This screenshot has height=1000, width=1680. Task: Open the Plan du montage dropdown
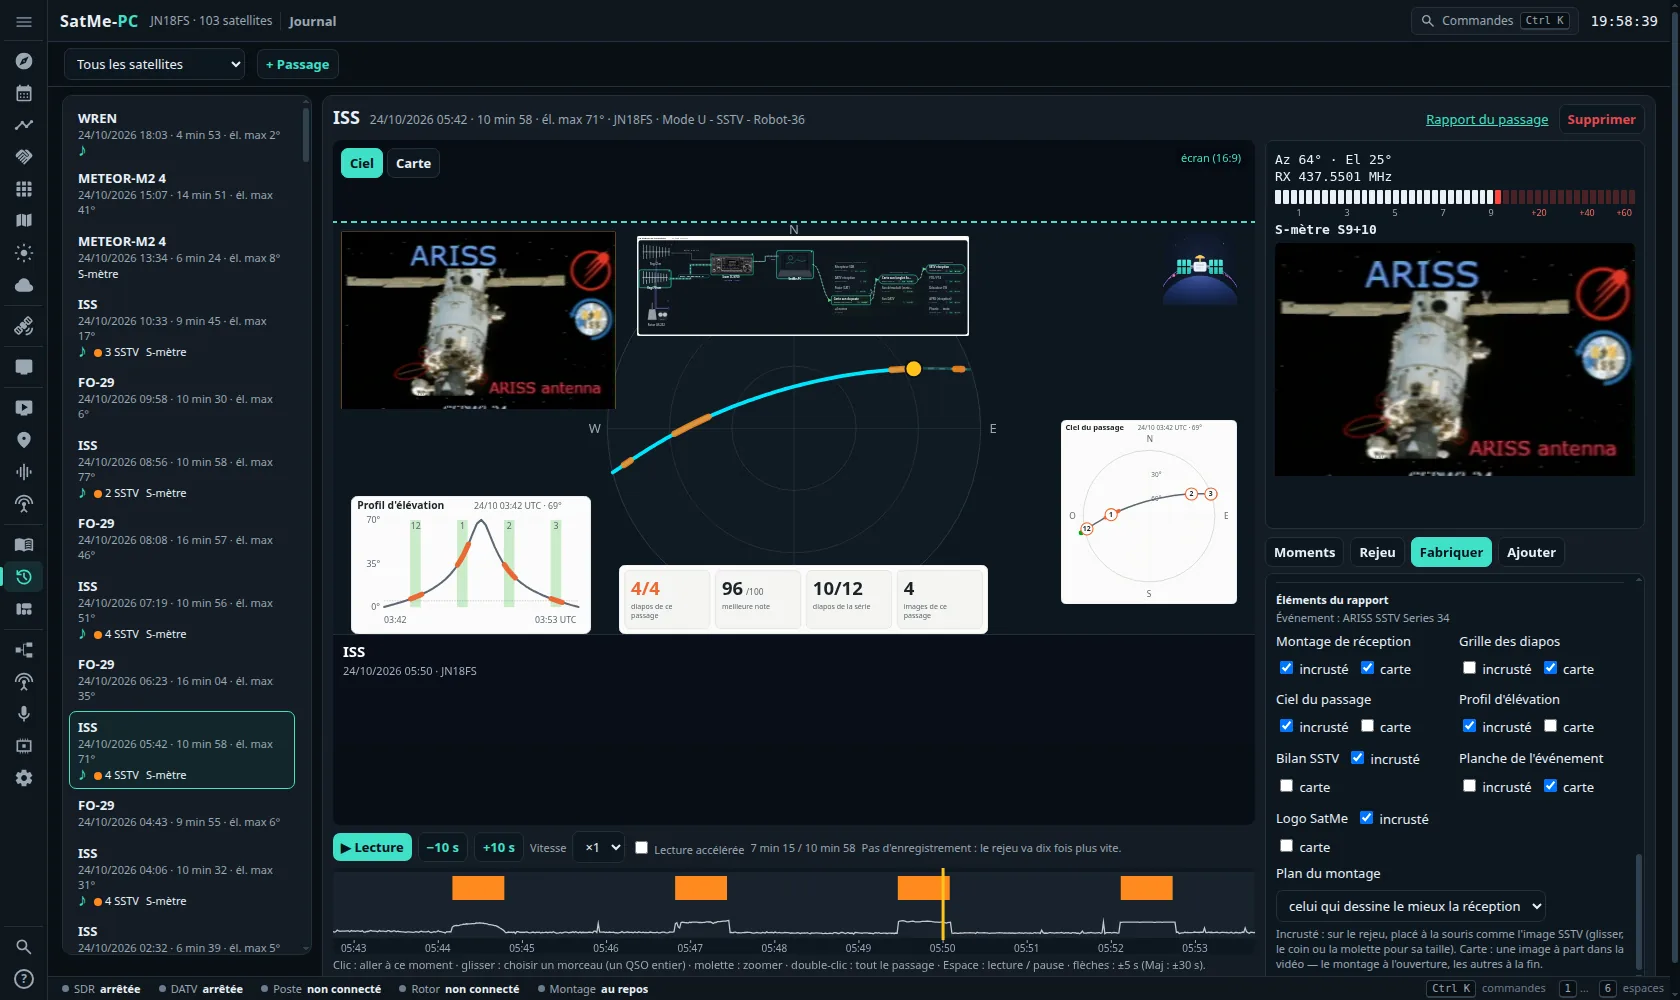coord(1410,906)
